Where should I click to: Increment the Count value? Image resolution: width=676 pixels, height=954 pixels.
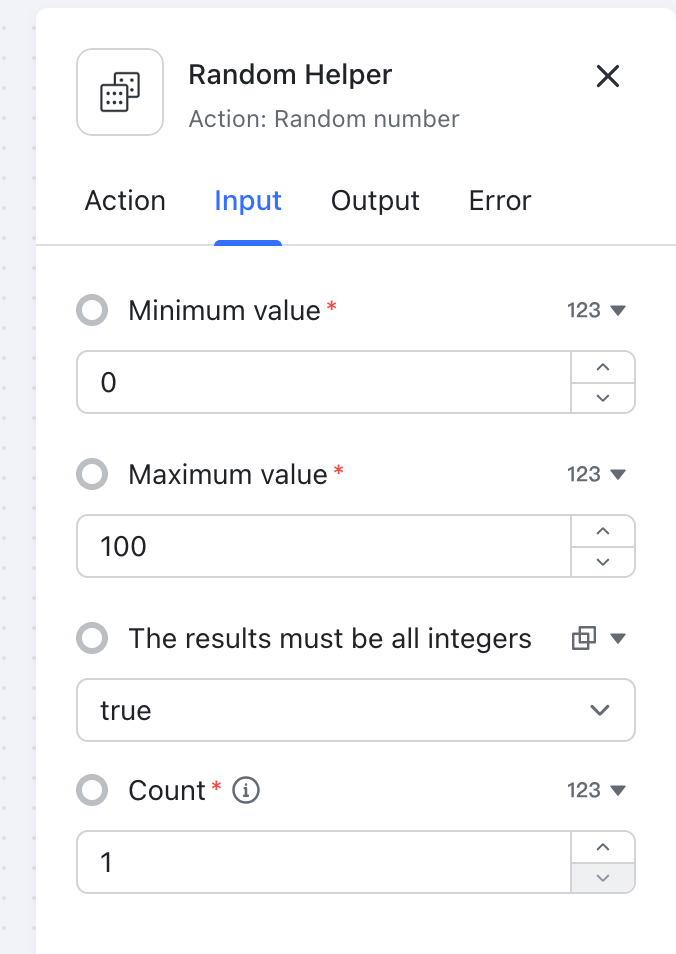pos(602,847)
